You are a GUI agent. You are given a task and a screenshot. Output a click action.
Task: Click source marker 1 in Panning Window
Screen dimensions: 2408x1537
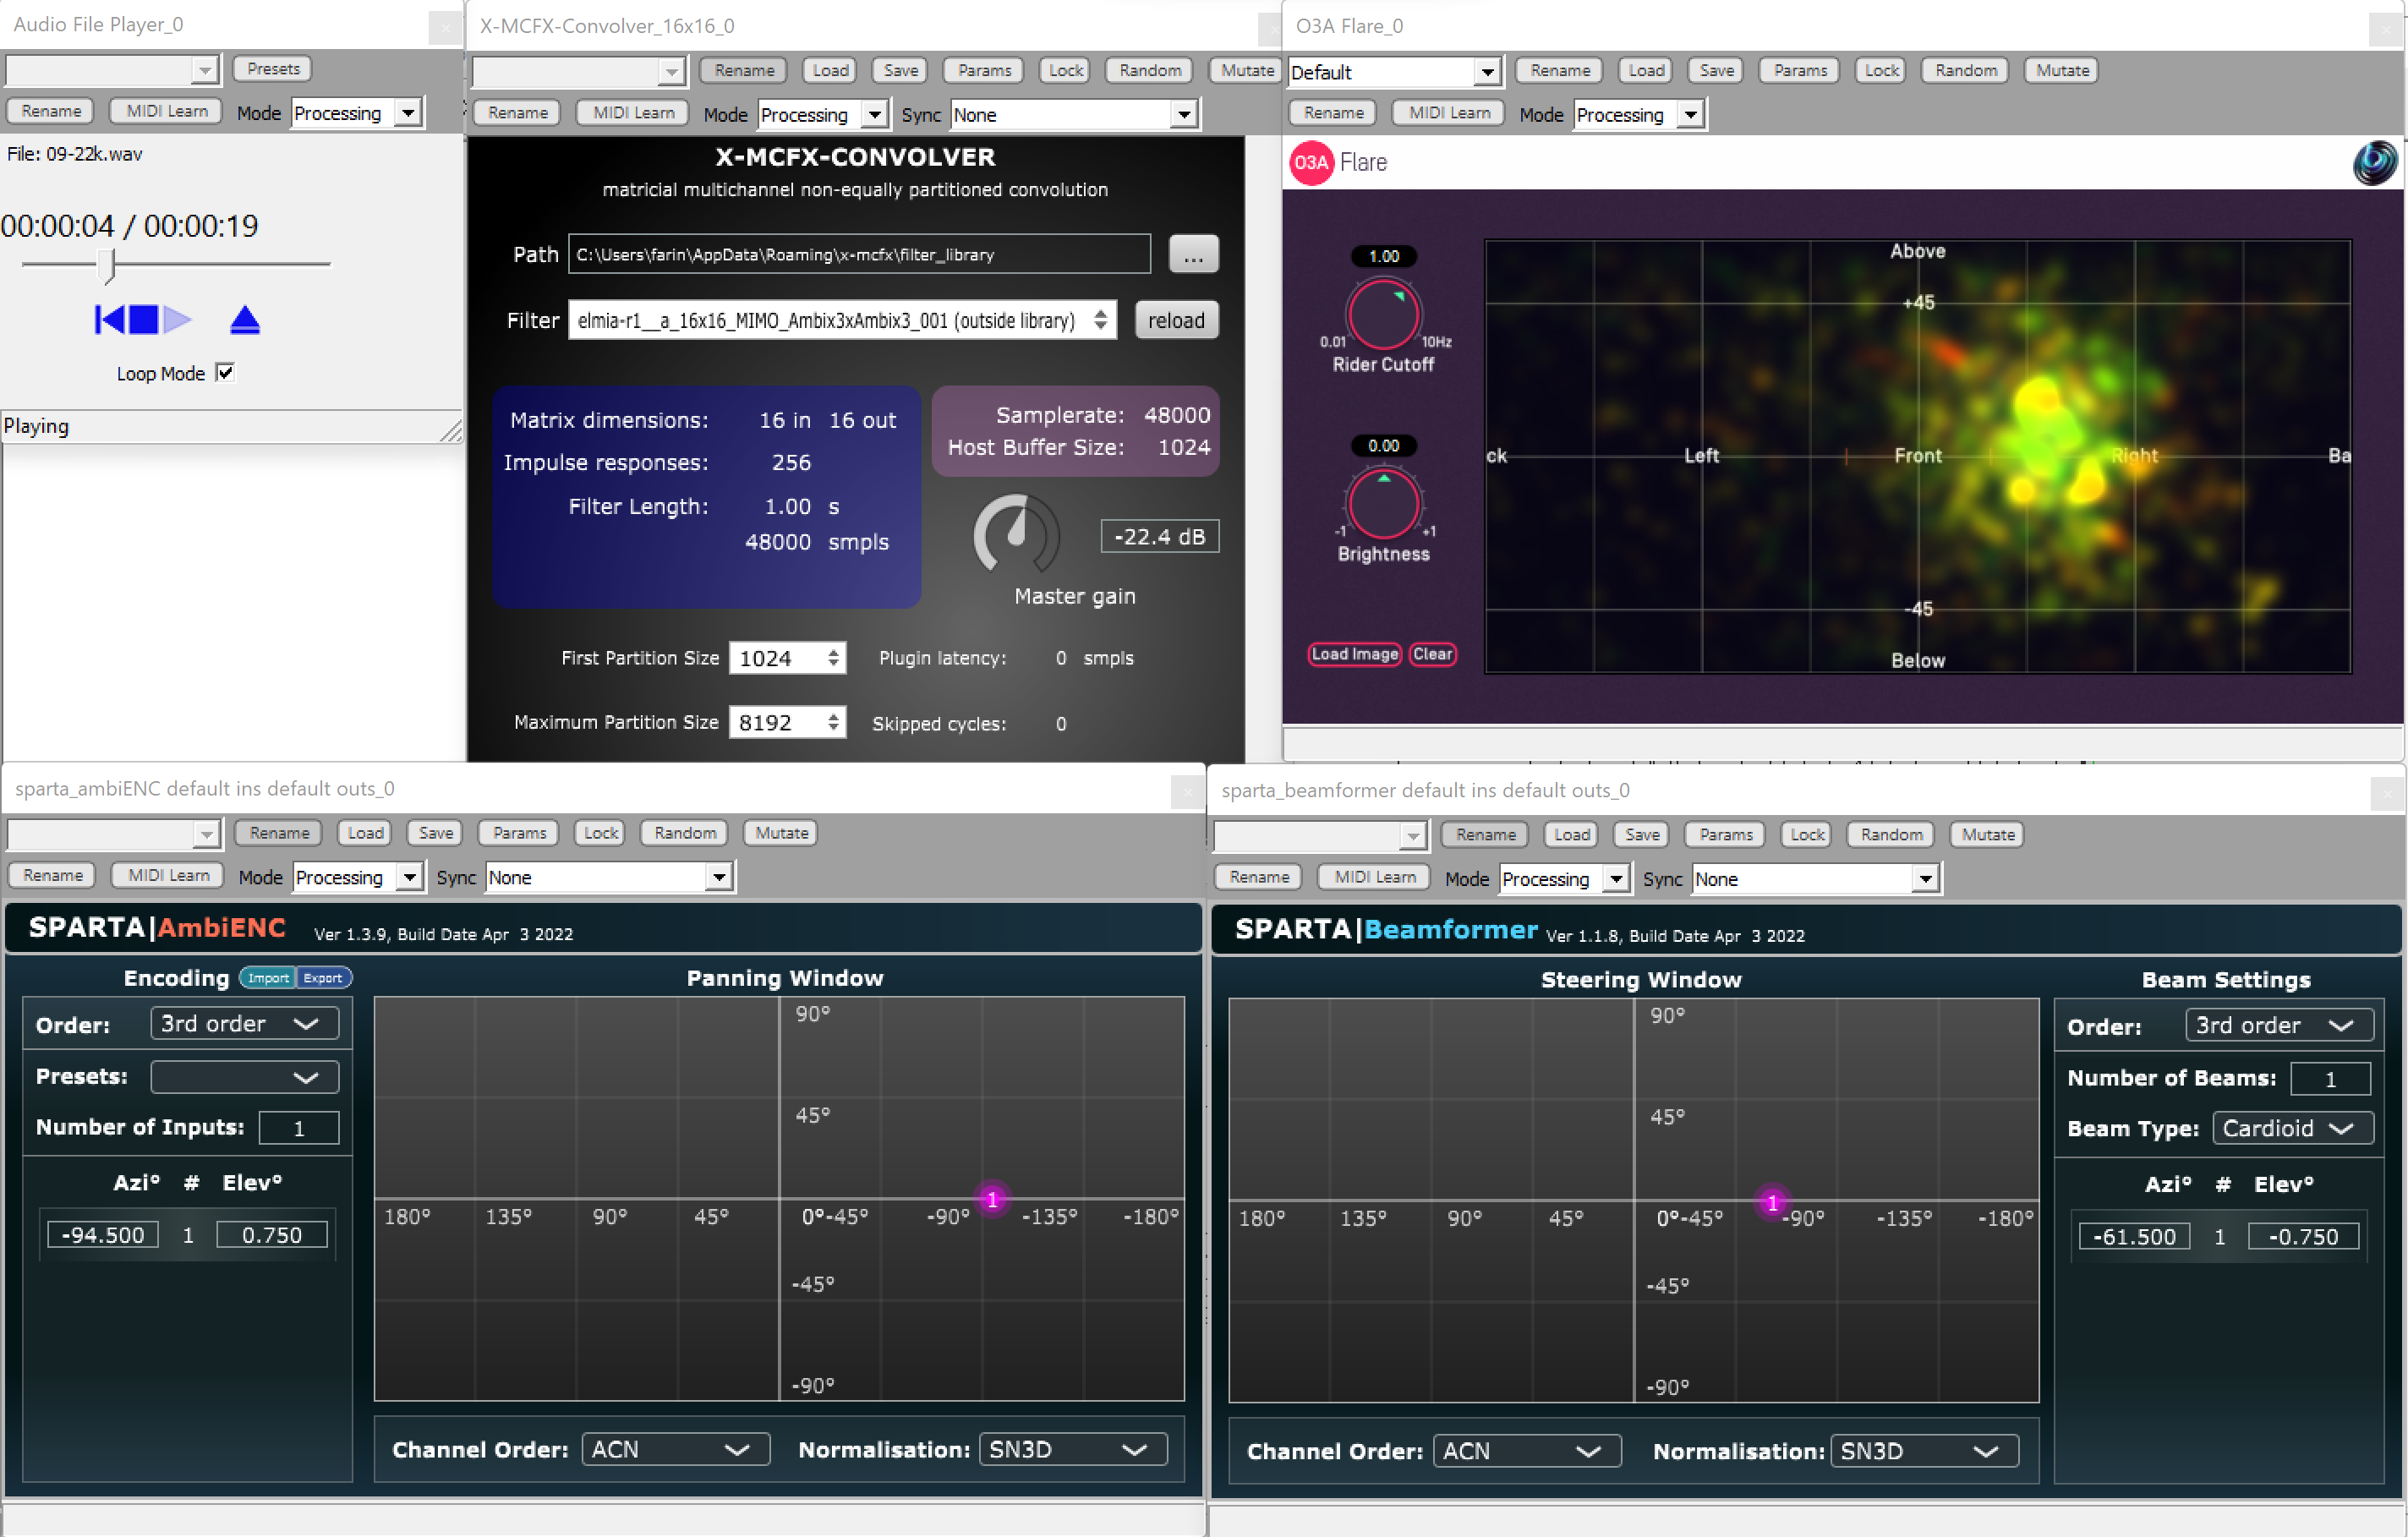(992, 1199)
